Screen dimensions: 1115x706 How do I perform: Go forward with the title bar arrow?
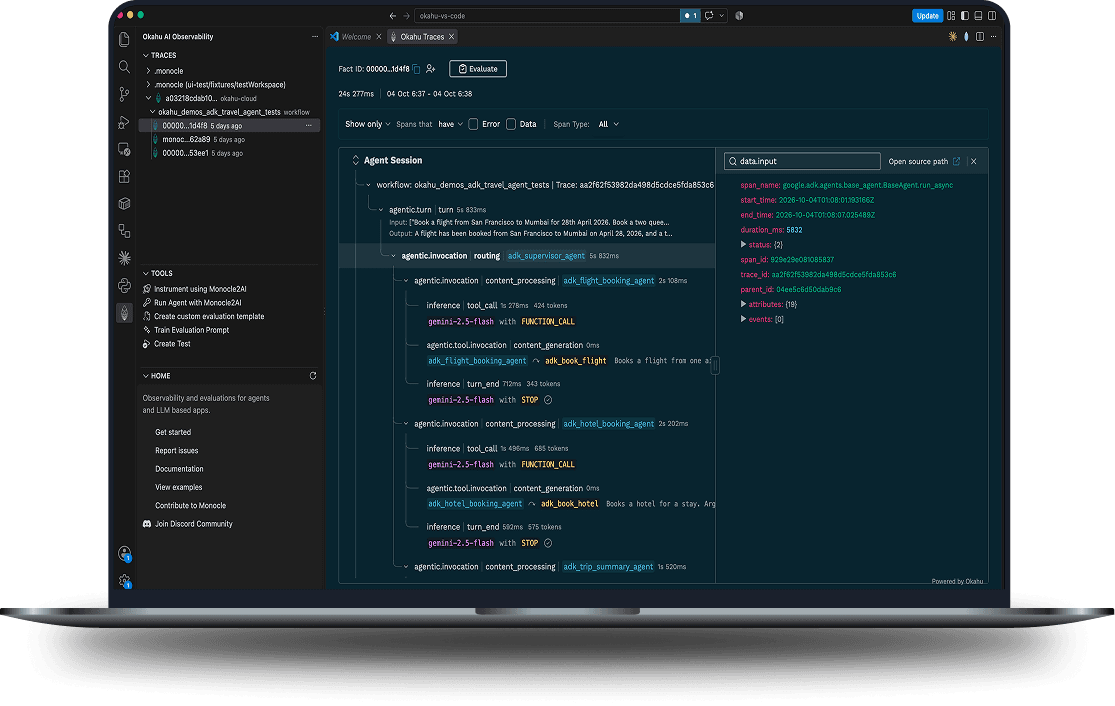[407, 16]
